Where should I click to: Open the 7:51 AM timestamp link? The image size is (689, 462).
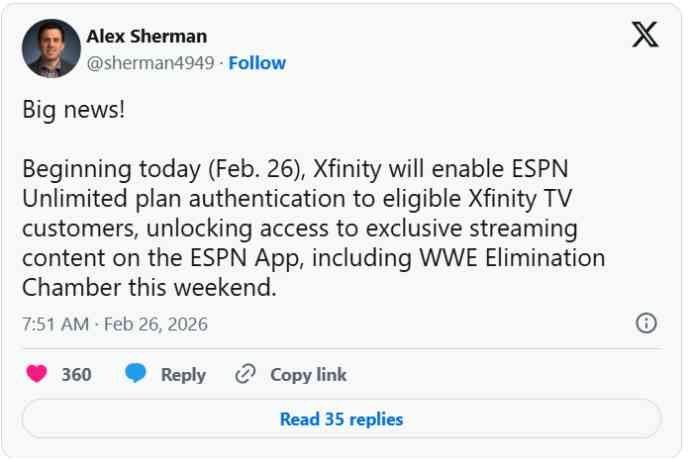coord(54,325)
